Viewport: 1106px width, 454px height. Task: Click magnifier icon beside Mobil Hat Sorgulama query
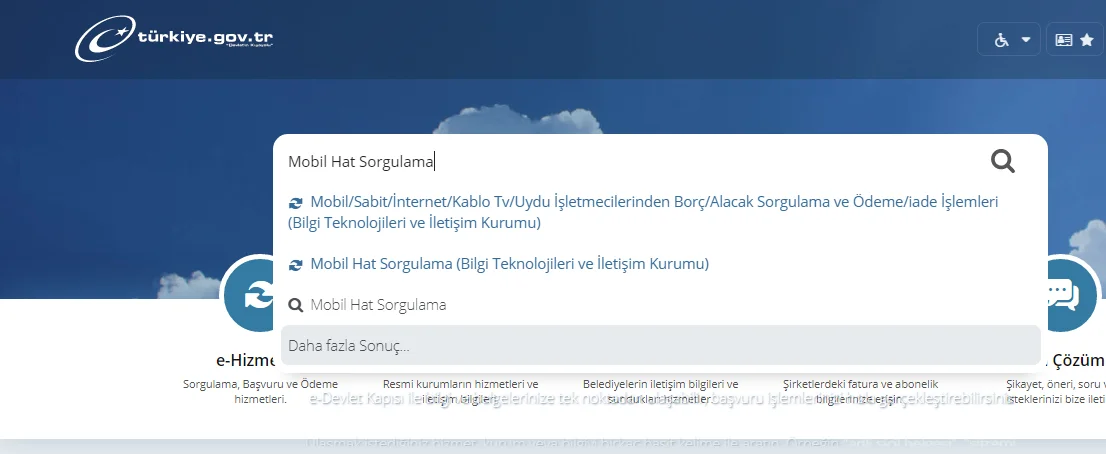[296, 305]
